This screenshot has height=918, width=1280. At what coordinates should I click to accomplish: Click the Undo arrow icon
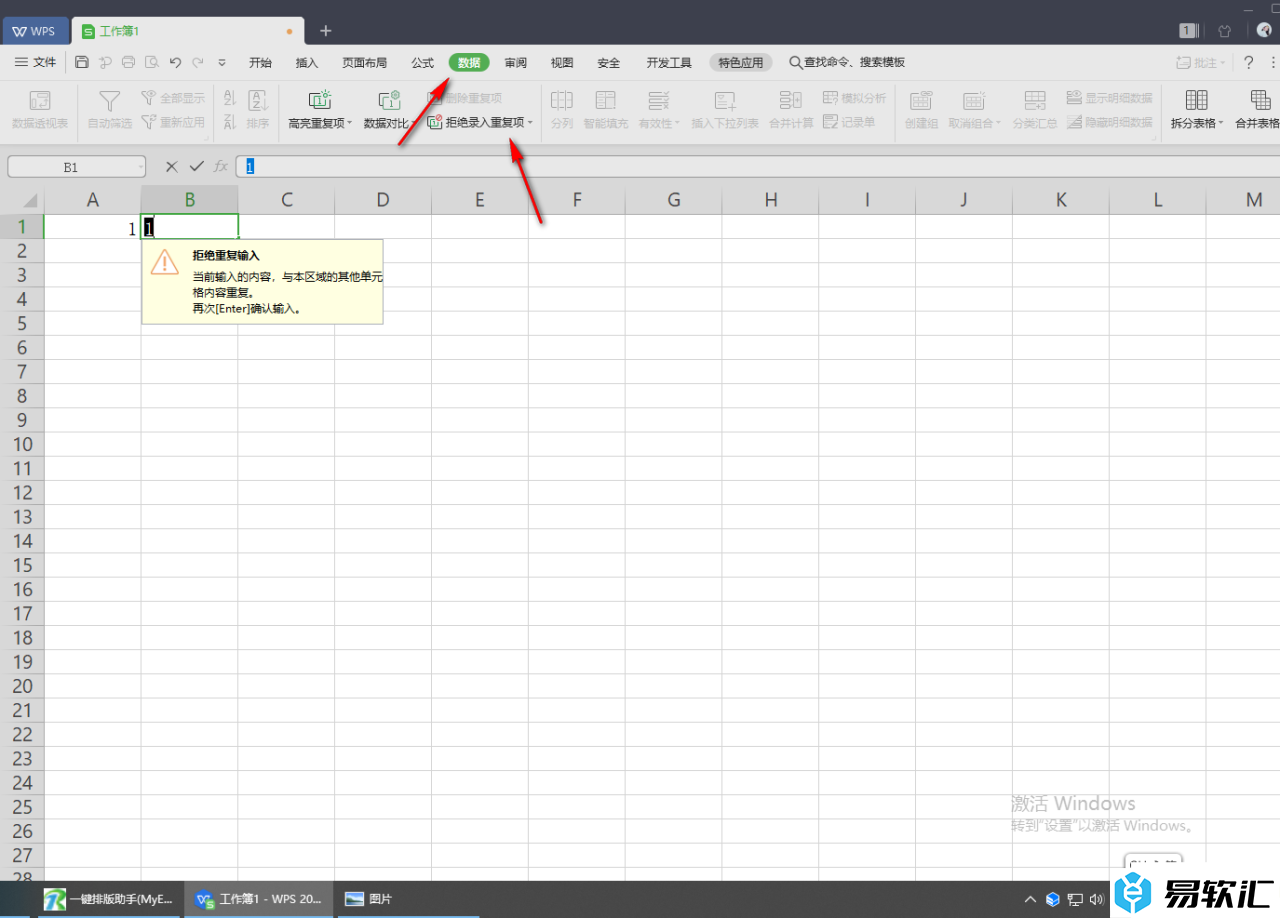[x=175, y=62]
